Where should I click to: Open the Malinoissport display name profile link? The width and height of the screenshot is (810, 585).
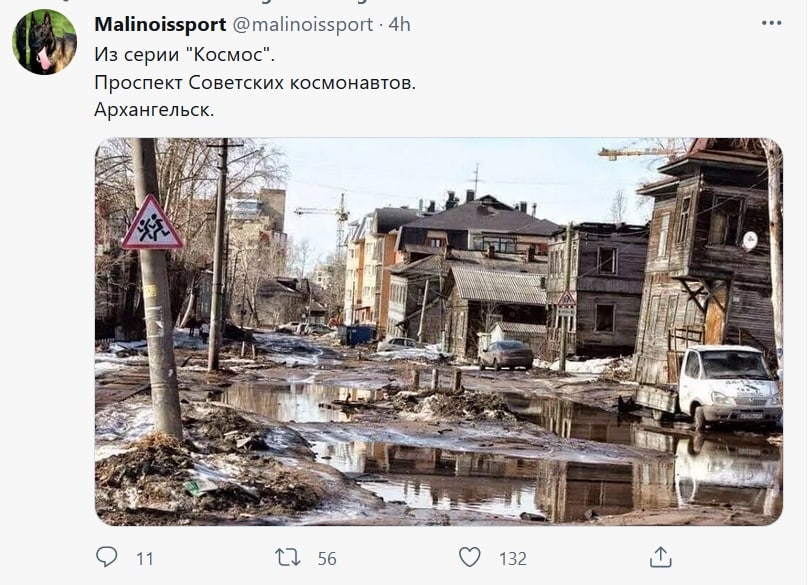(x=160, y=24)
